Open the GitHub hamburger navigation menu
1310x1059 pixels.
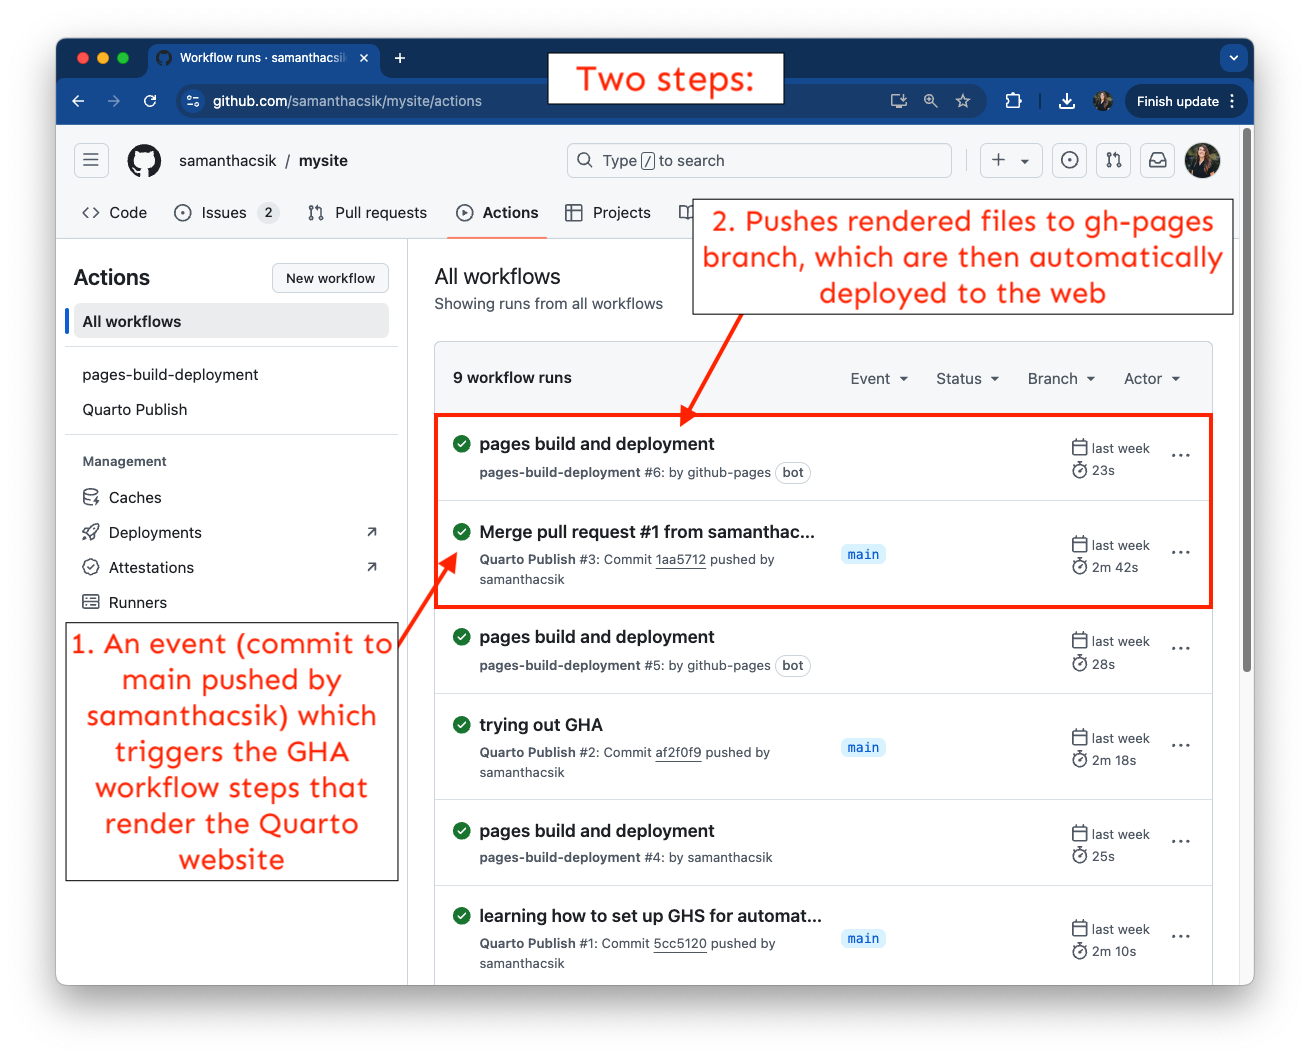pos(91,160)
